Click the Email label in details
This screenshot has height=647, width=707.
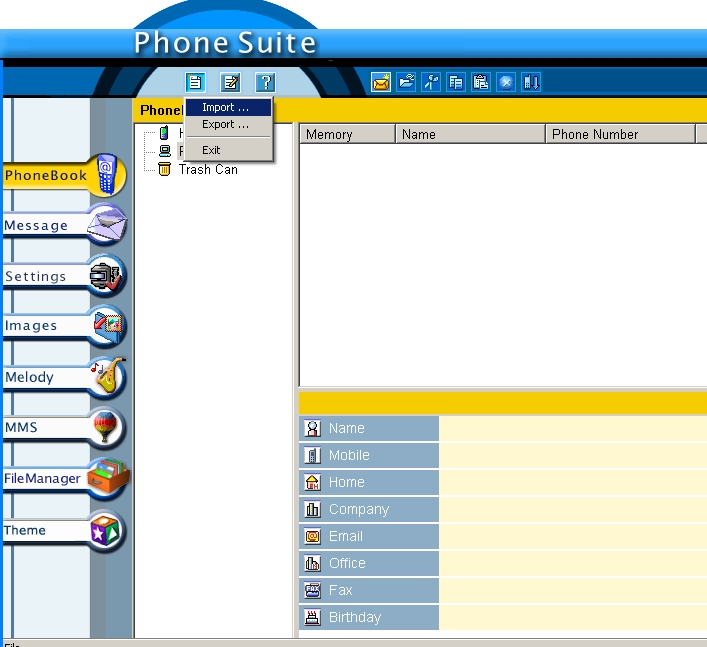(x=346, y=536)
